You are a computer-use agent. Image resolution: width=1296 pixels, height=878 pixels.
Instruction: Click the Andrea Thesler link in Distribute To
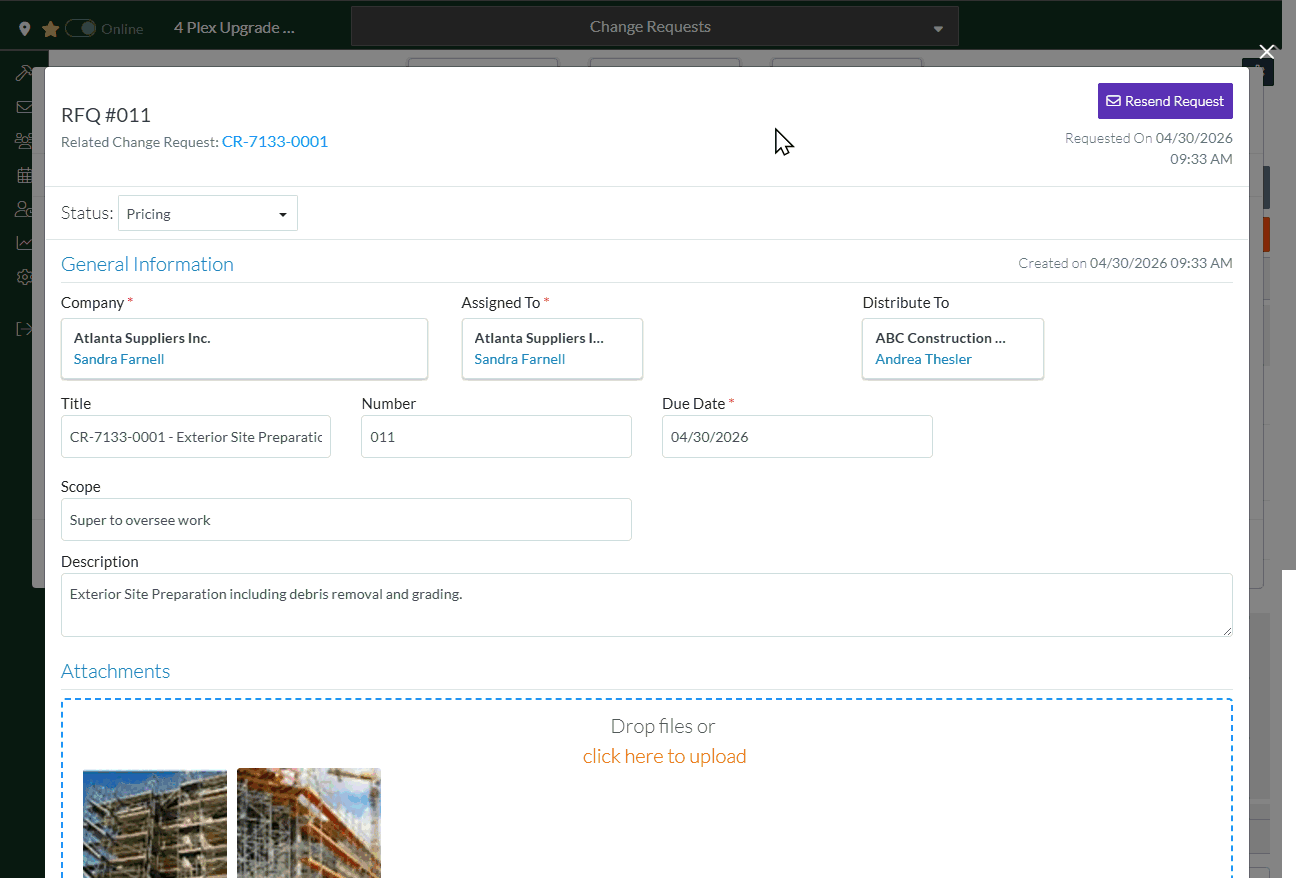[923, 359]
